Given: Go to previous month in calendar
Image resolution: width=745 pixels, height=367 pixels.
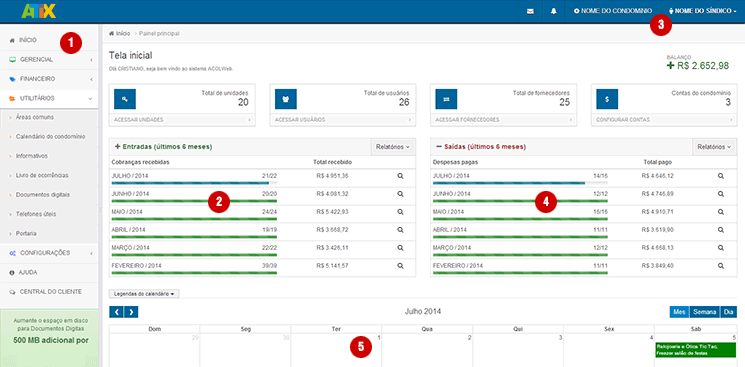Looking at the screenshot, I should (x=116, y=312).
